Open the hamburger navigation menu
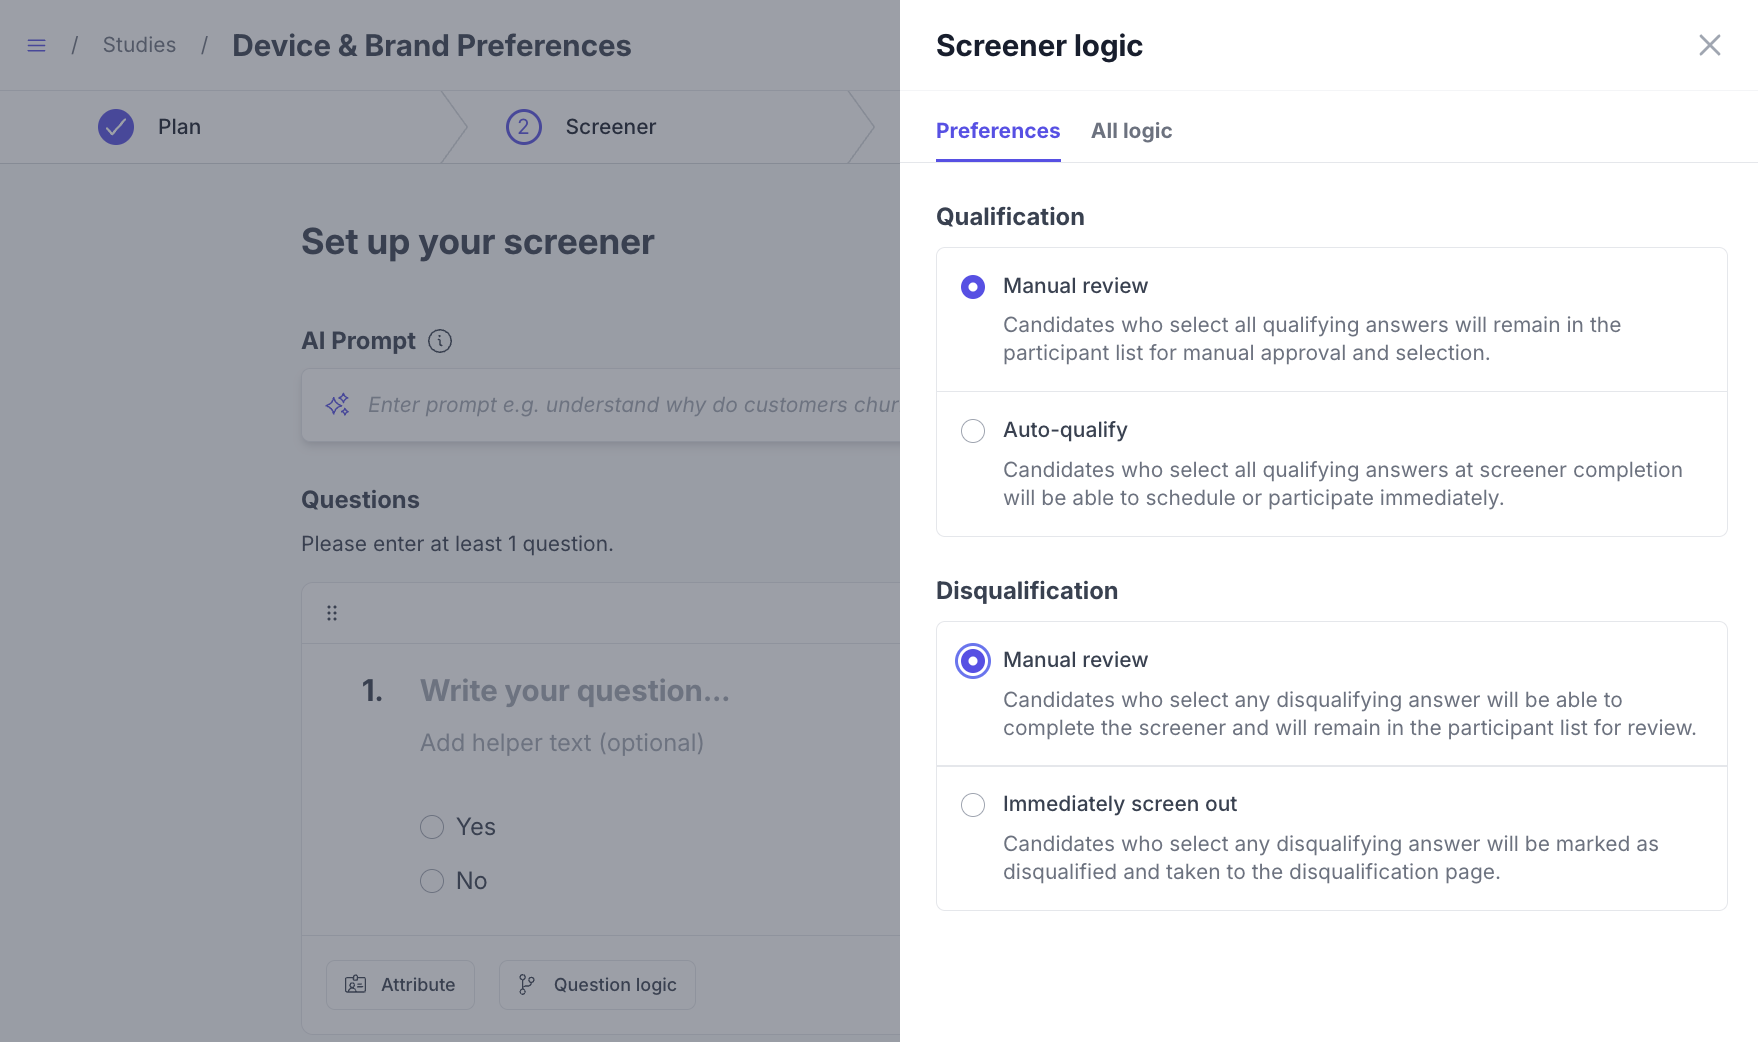This screenshot has height=1042, width=1758. [x=37, y=46]
